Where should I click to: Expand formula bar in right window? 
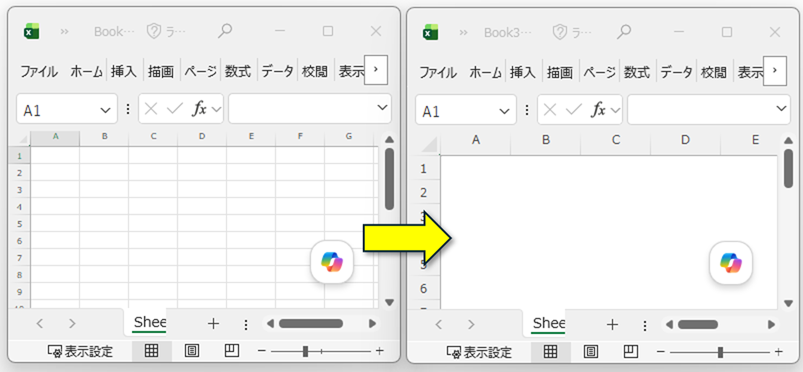[781, 108]
